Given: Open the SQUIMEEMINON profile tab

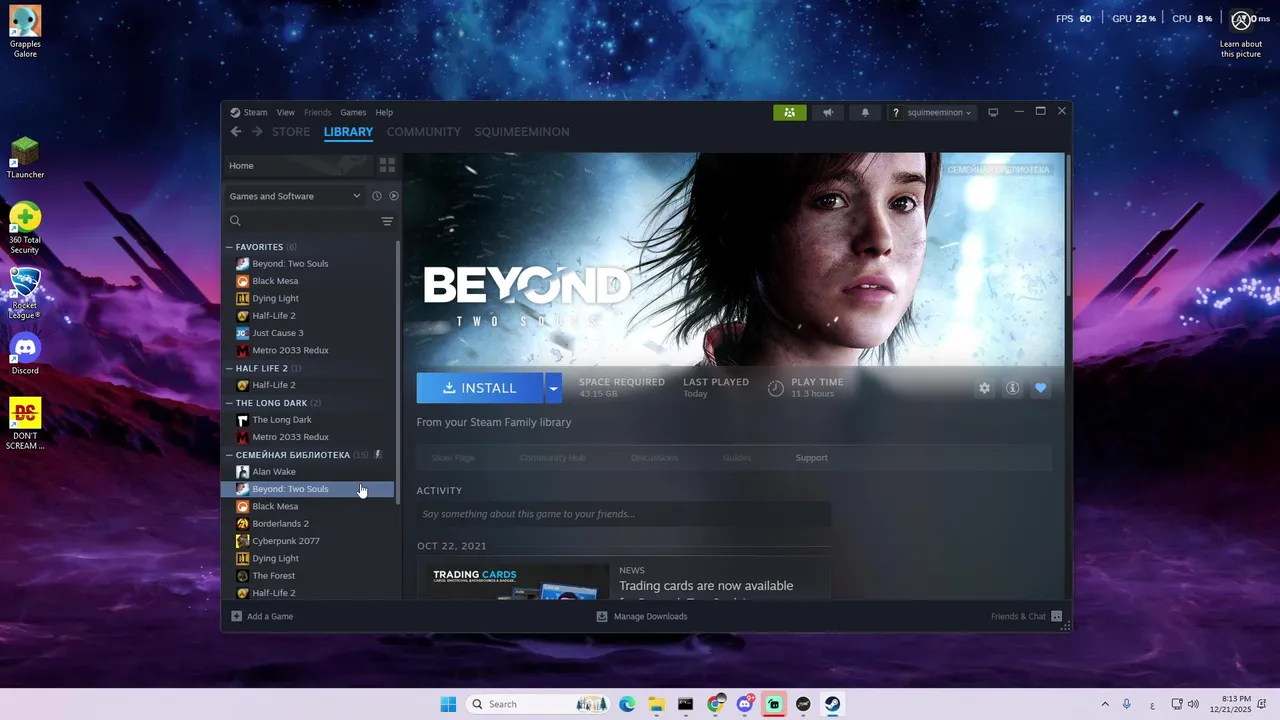Looking at the screenshot, I should (522, 132).
